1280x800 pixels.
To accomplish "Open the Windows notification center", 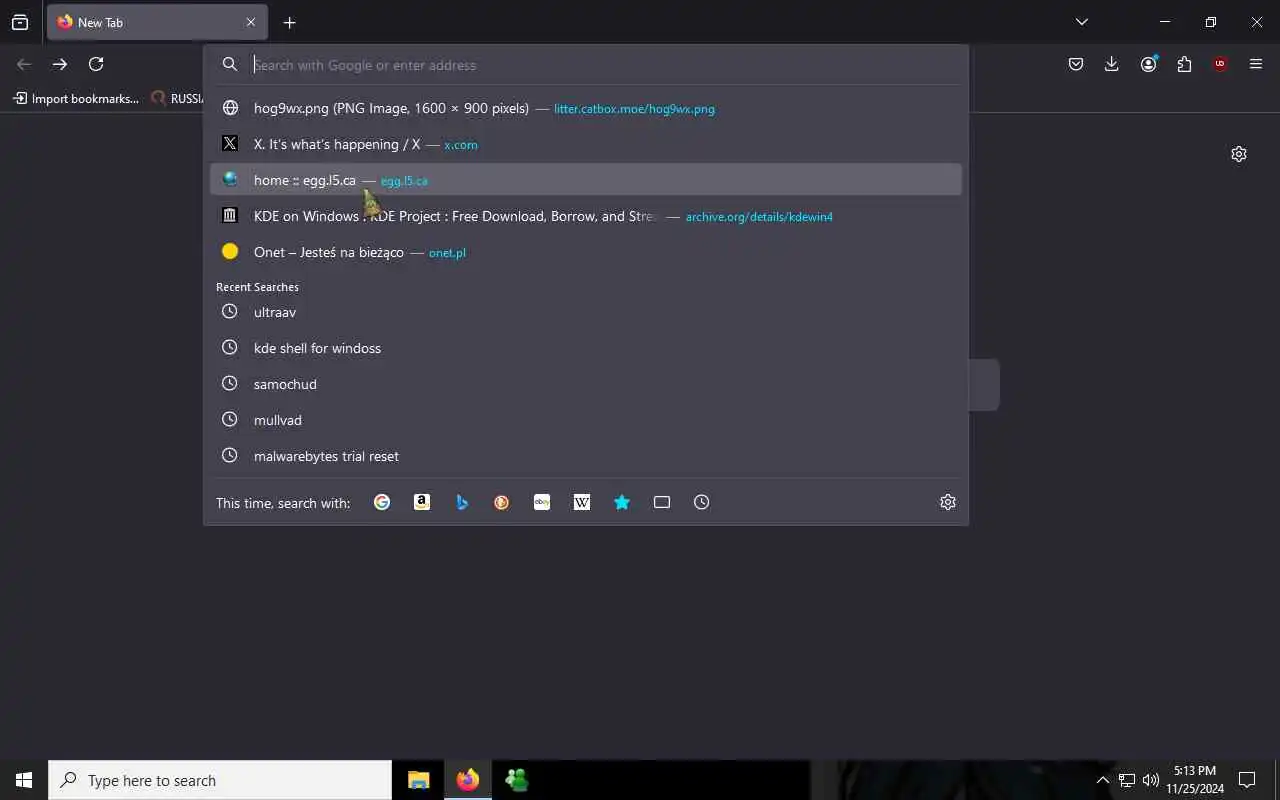I will tap(1247, 780).
